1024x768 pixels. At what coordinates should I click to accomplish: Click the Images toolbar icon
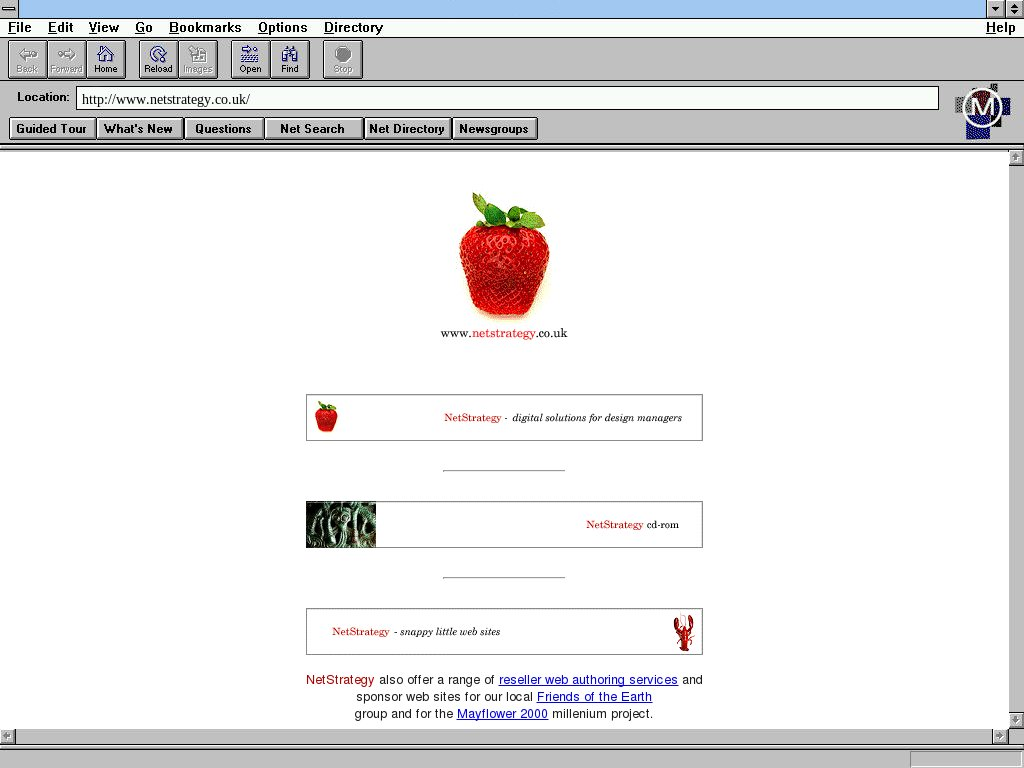198,59
